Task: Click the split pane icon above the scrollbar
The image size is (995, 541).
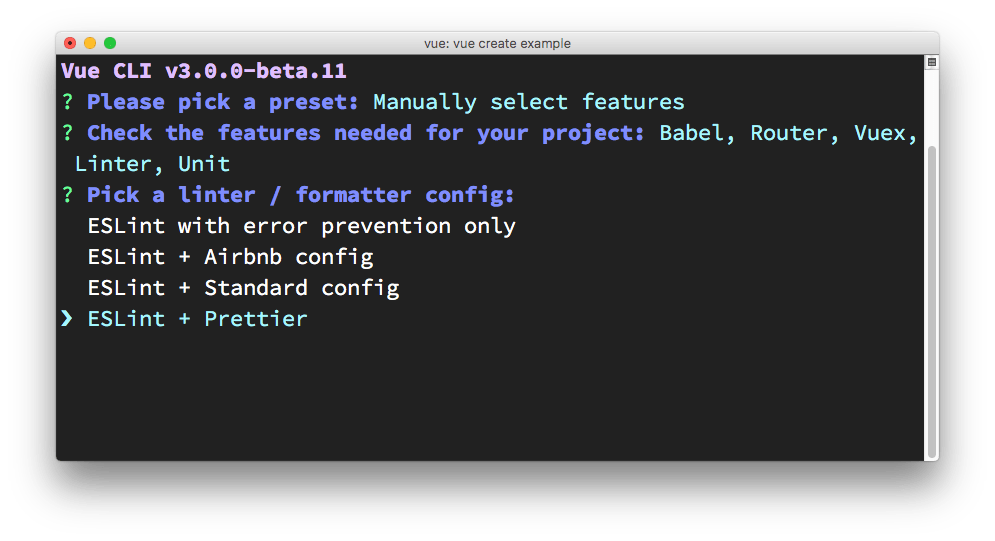Action: [x=931, y=62]
